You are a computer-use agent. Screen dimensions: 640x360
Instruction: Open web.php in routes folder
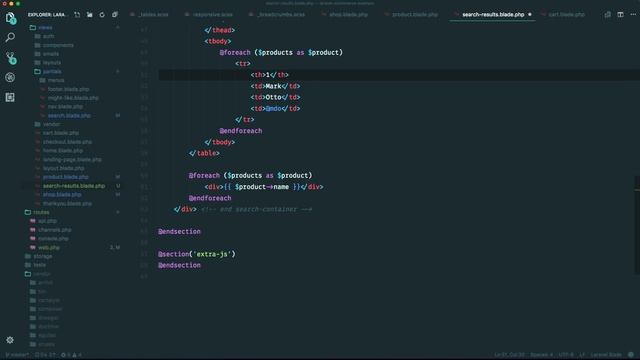pyautogui.click(x=49, y=247)
